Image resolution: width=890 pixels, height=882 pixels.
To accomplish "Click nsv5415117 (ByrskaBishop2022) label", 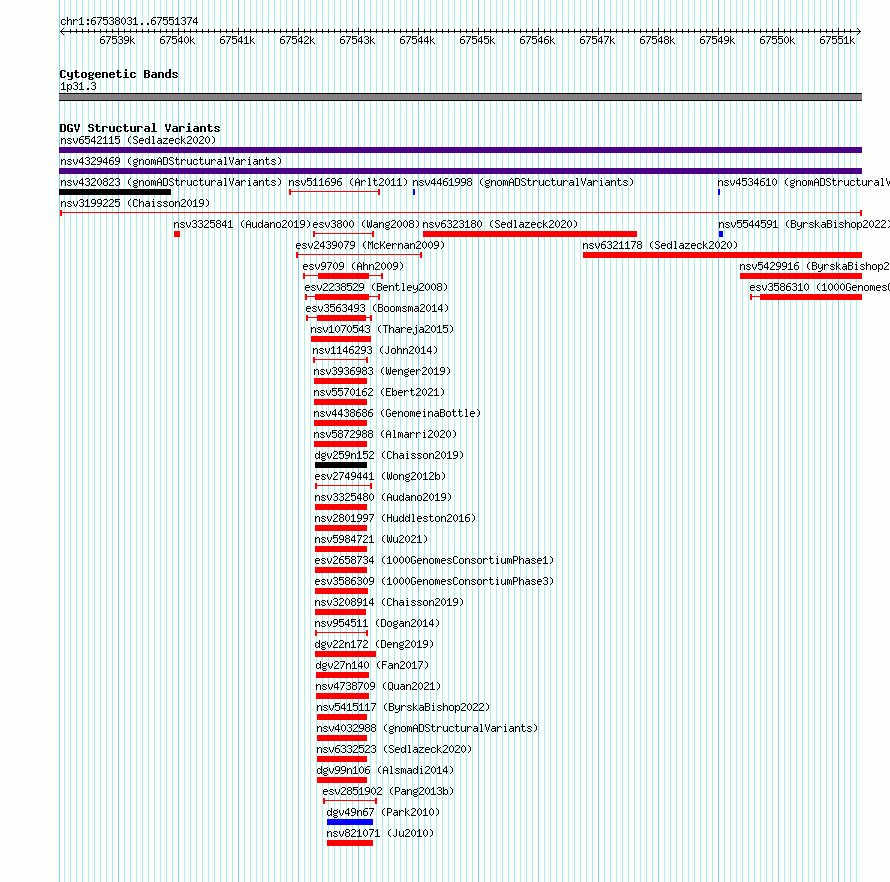I will tap(403, 707).
